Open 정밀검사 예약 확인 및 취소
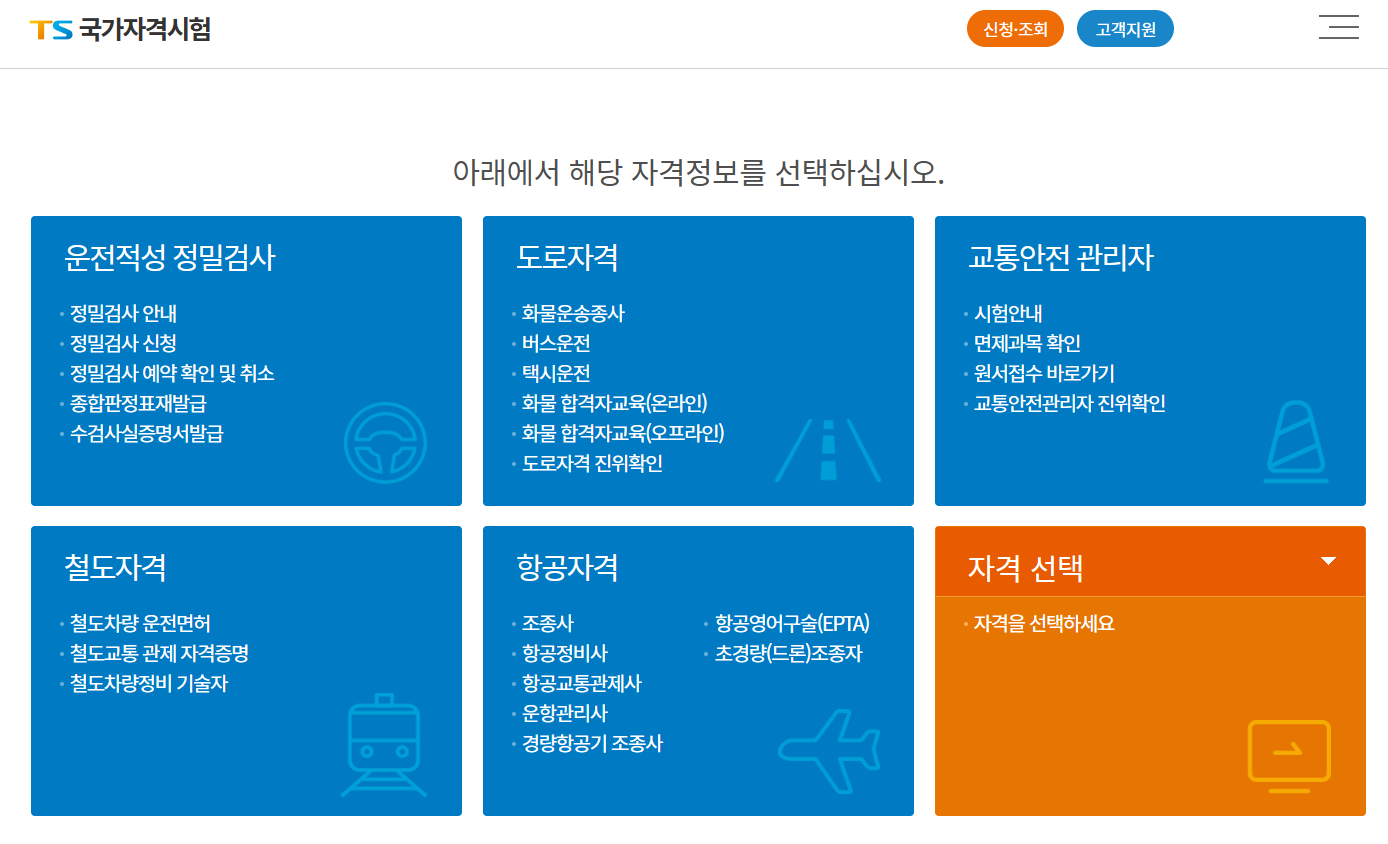 point(172,374)
